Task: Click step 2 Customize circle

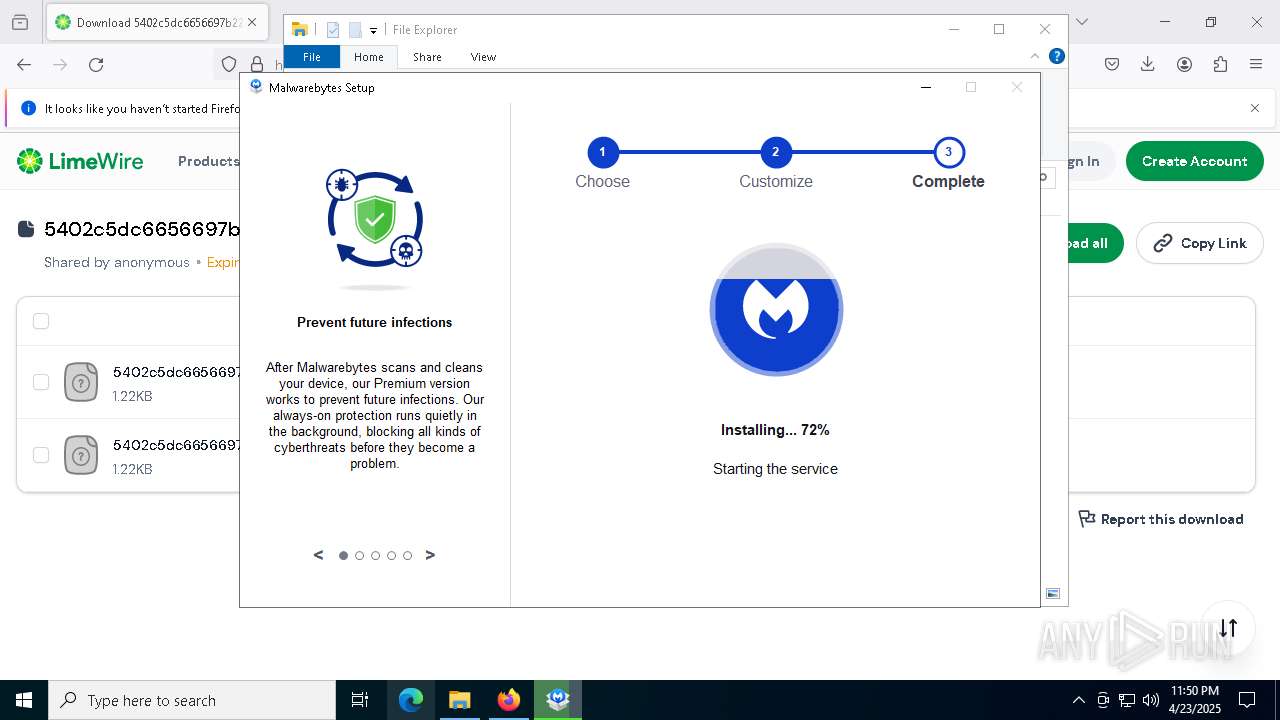Action: [x=775, y=152]
